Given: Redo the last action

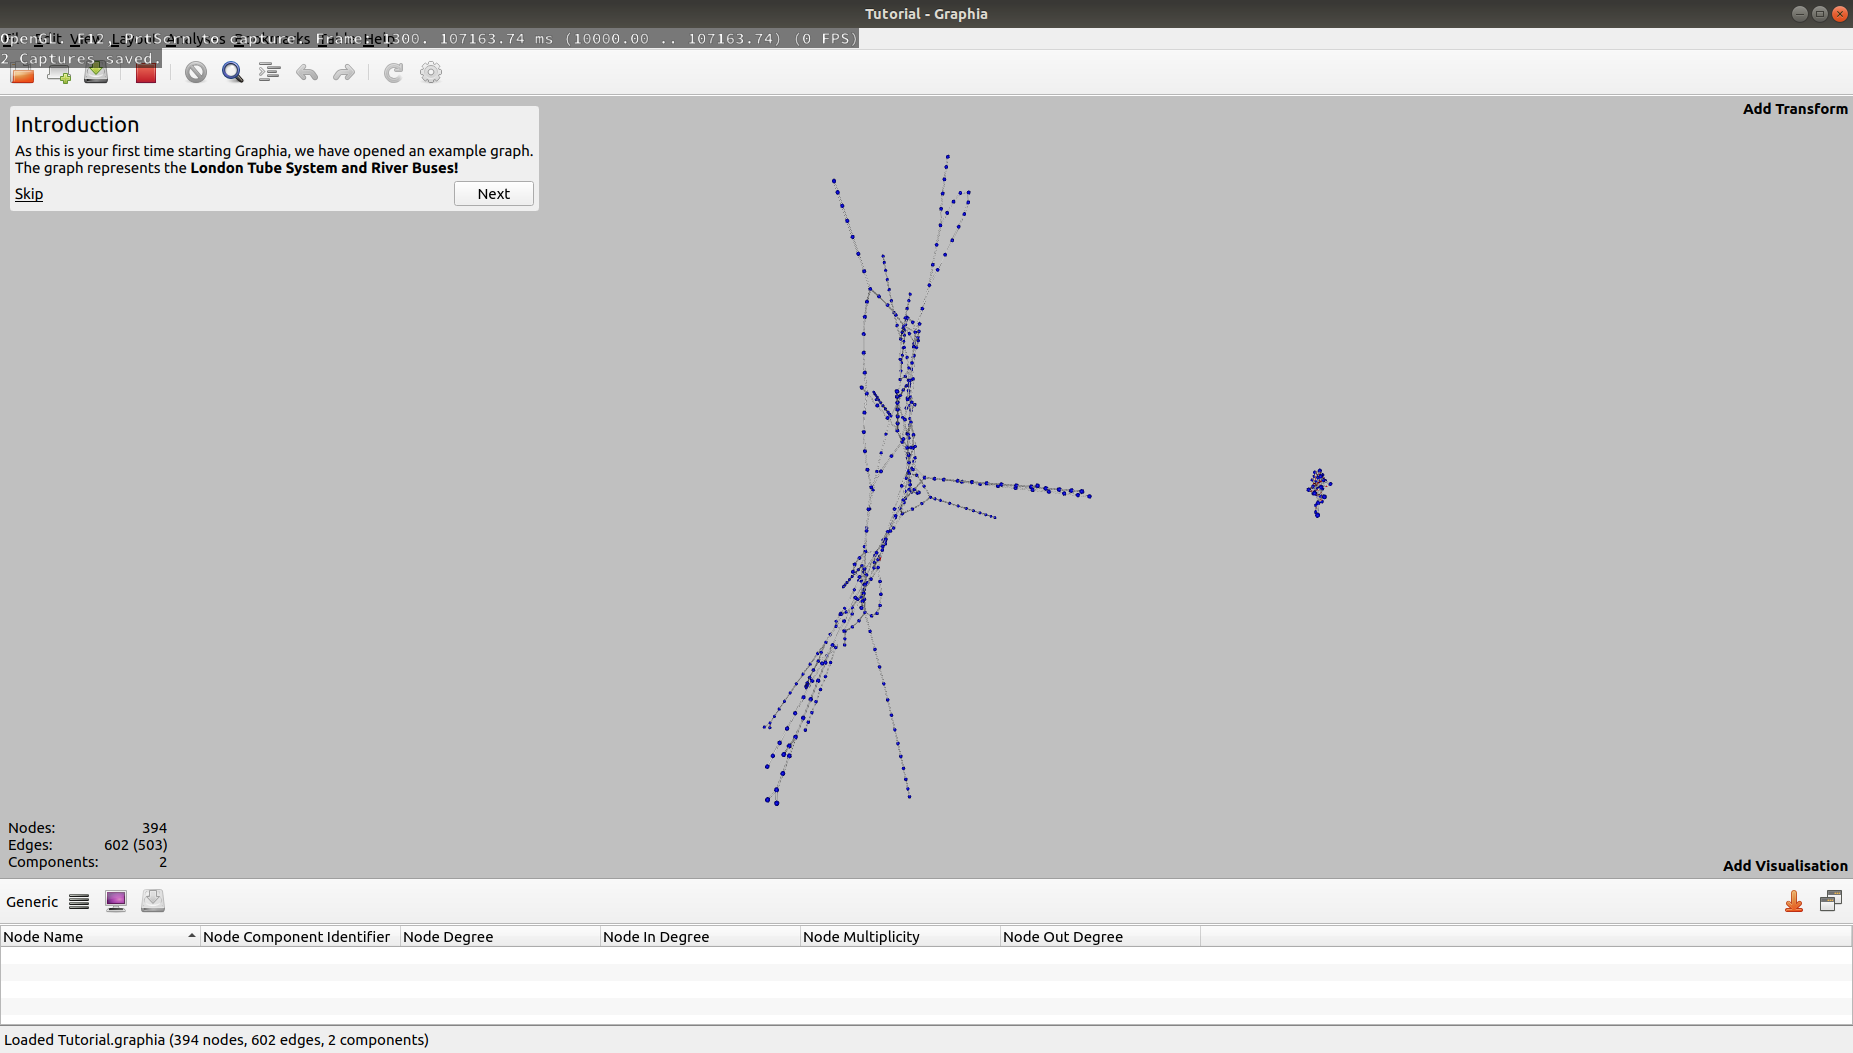Looking at the screenshot, I should [344, 72].
